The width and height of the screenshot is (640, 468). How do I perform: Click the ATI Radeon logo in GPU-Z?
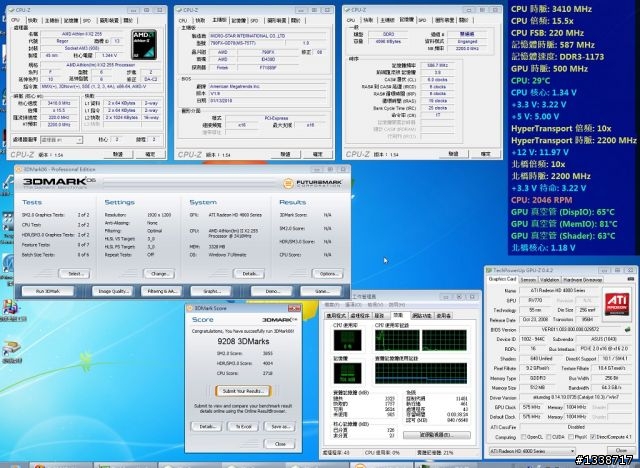pos(617,304)
